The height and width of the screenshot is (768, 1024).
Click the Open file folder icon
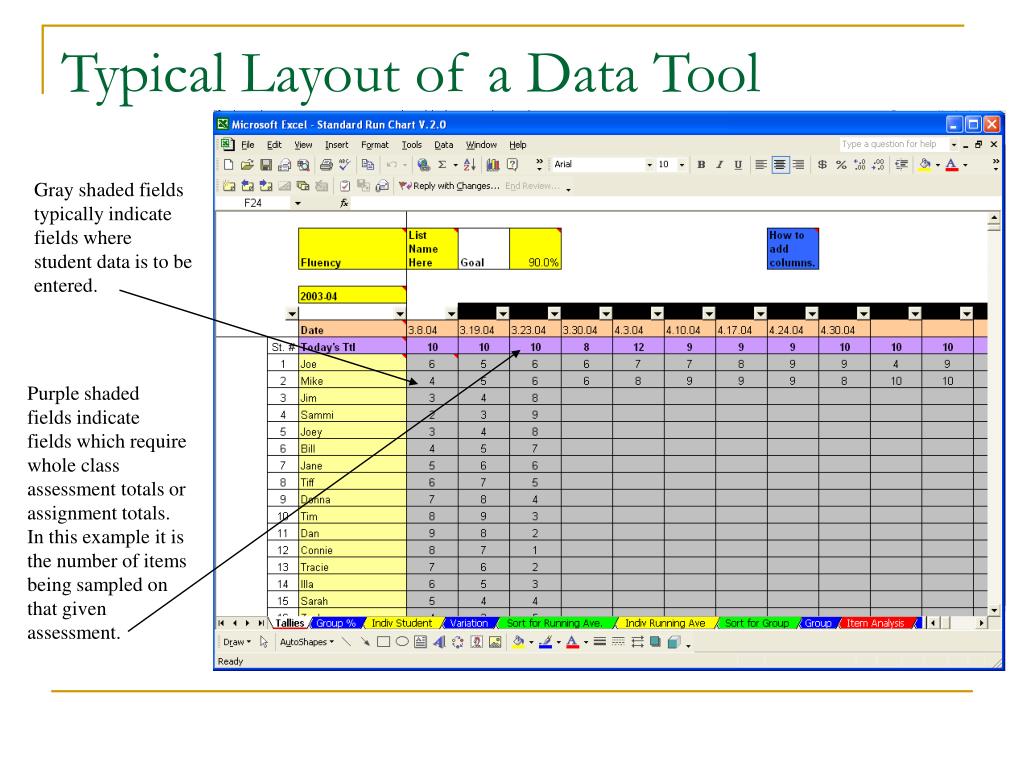click(x=247, y=165)
